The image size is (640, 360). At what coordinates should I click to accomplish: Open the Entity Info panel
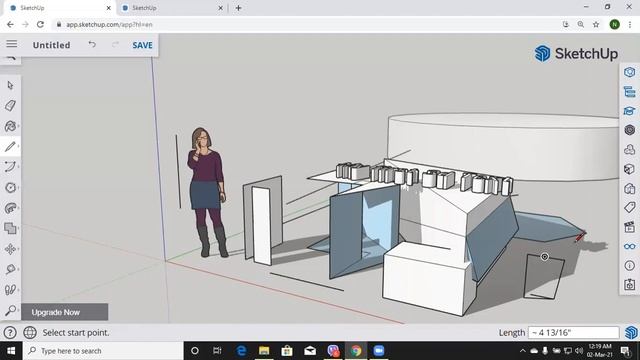pyautogui.click(x=629, y=72)
